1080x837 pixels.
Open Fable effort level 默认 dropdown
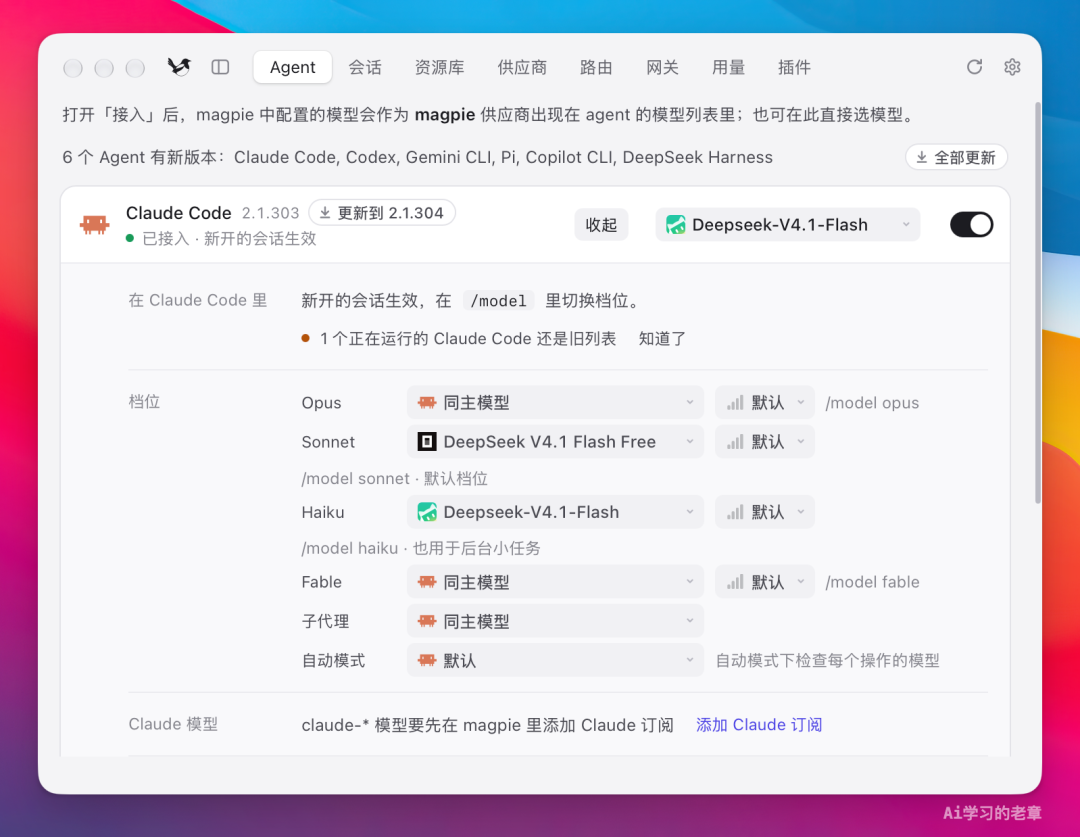(765, 582)
